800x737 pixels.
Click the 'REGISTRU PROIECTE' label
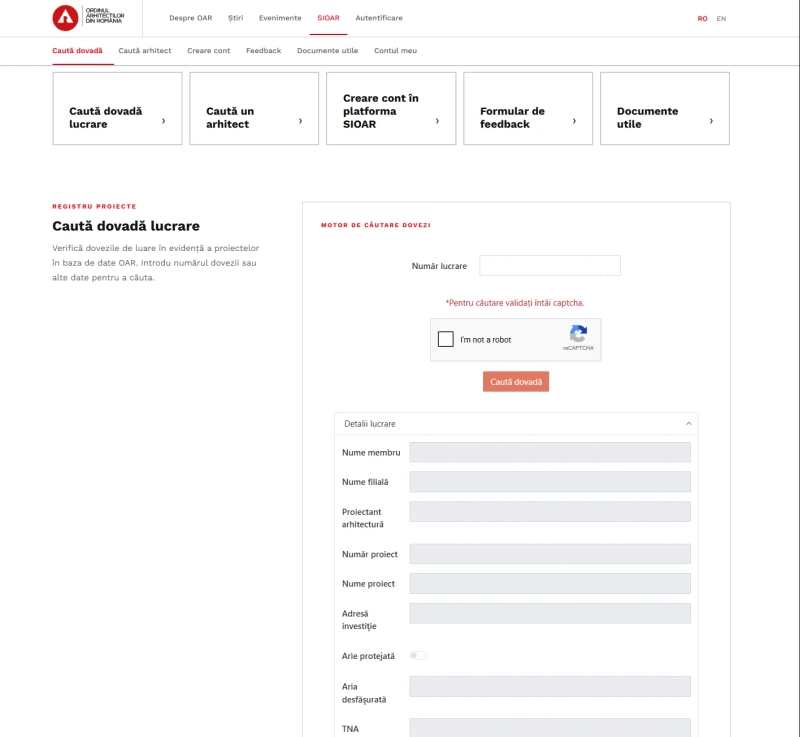(x=94, y=207)
